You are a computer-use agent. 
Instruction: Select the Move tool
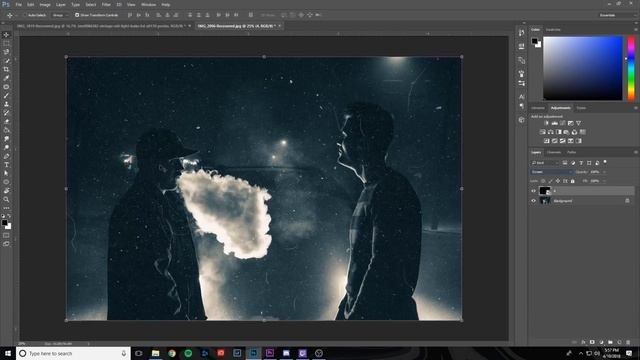point(6,35)
